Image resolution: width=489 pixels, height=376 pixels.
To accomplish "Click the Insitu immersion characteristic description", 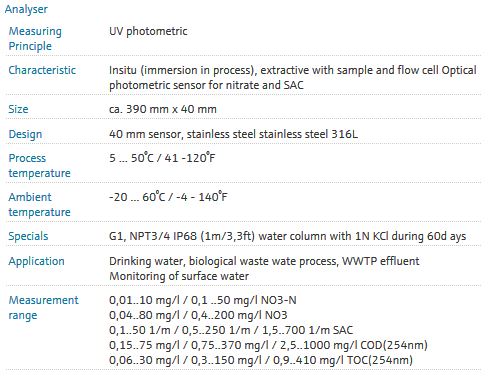I will coord(293,78).
